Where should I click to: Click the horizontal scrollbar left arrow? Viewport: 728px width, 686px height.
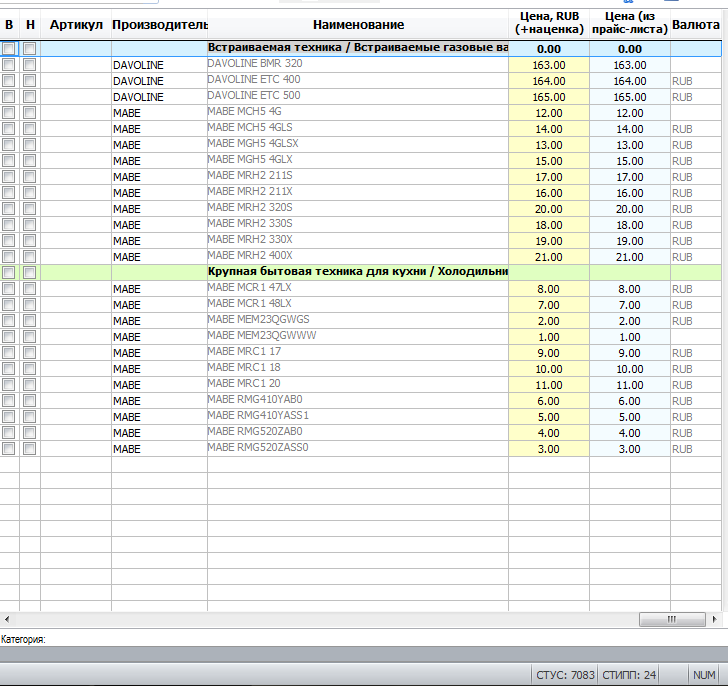click(x=7, y=619)
